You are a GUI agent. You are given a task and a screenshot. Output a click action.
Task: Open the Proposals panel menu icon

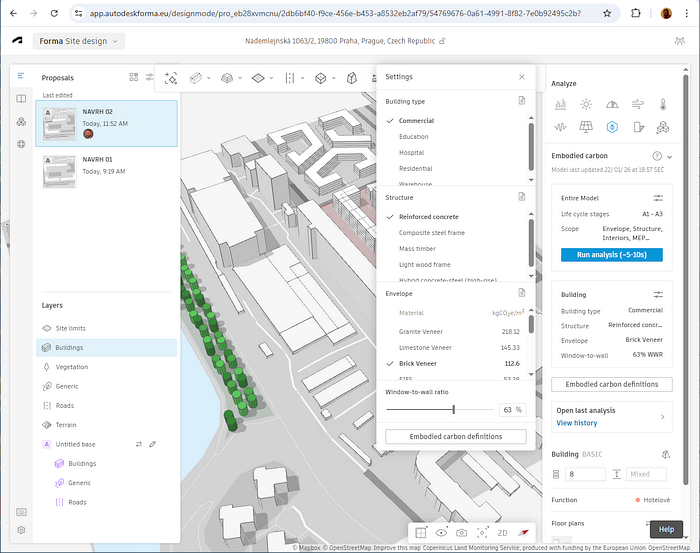point(21,76)
